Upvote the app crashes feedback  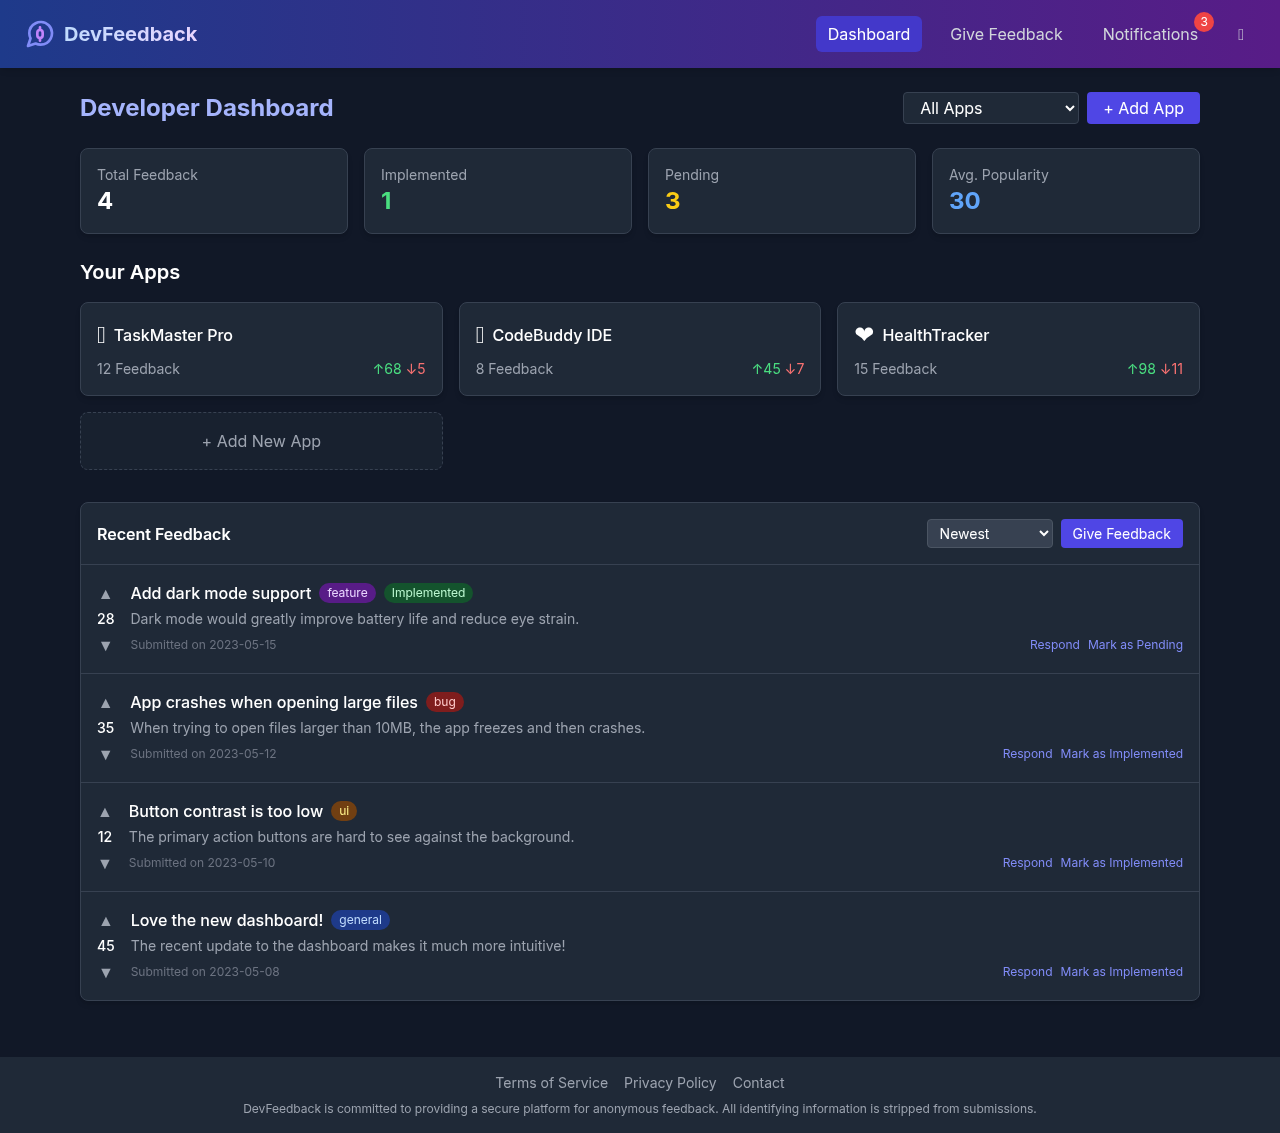click(105, 702)
